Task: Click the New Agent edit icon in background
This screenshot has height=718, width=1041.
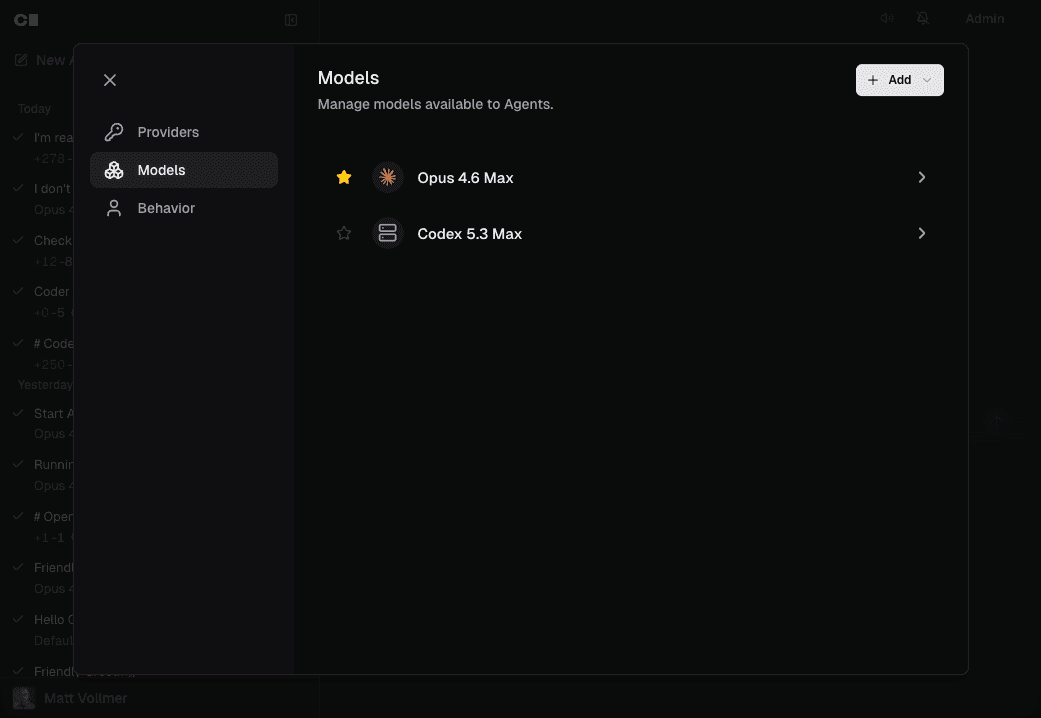Action: point(21,60)
